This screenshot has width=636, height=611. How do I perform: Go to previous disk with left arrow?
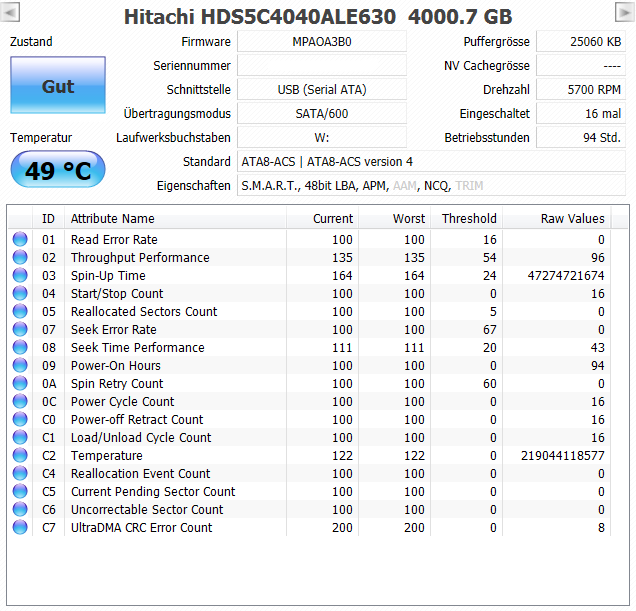(9, 12)
